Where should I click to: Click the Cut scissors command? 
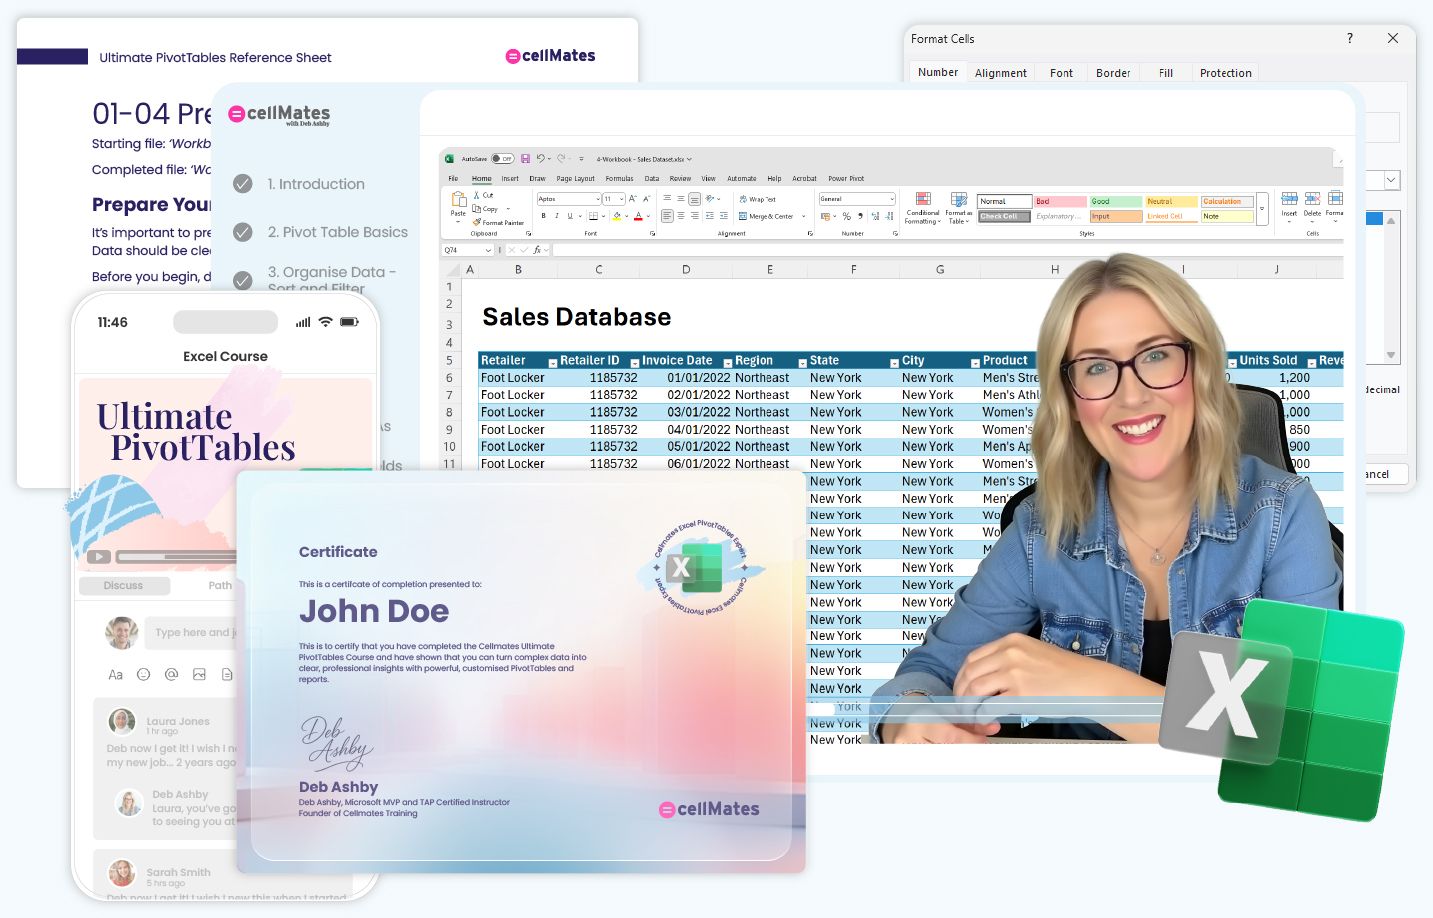point(483,195)
